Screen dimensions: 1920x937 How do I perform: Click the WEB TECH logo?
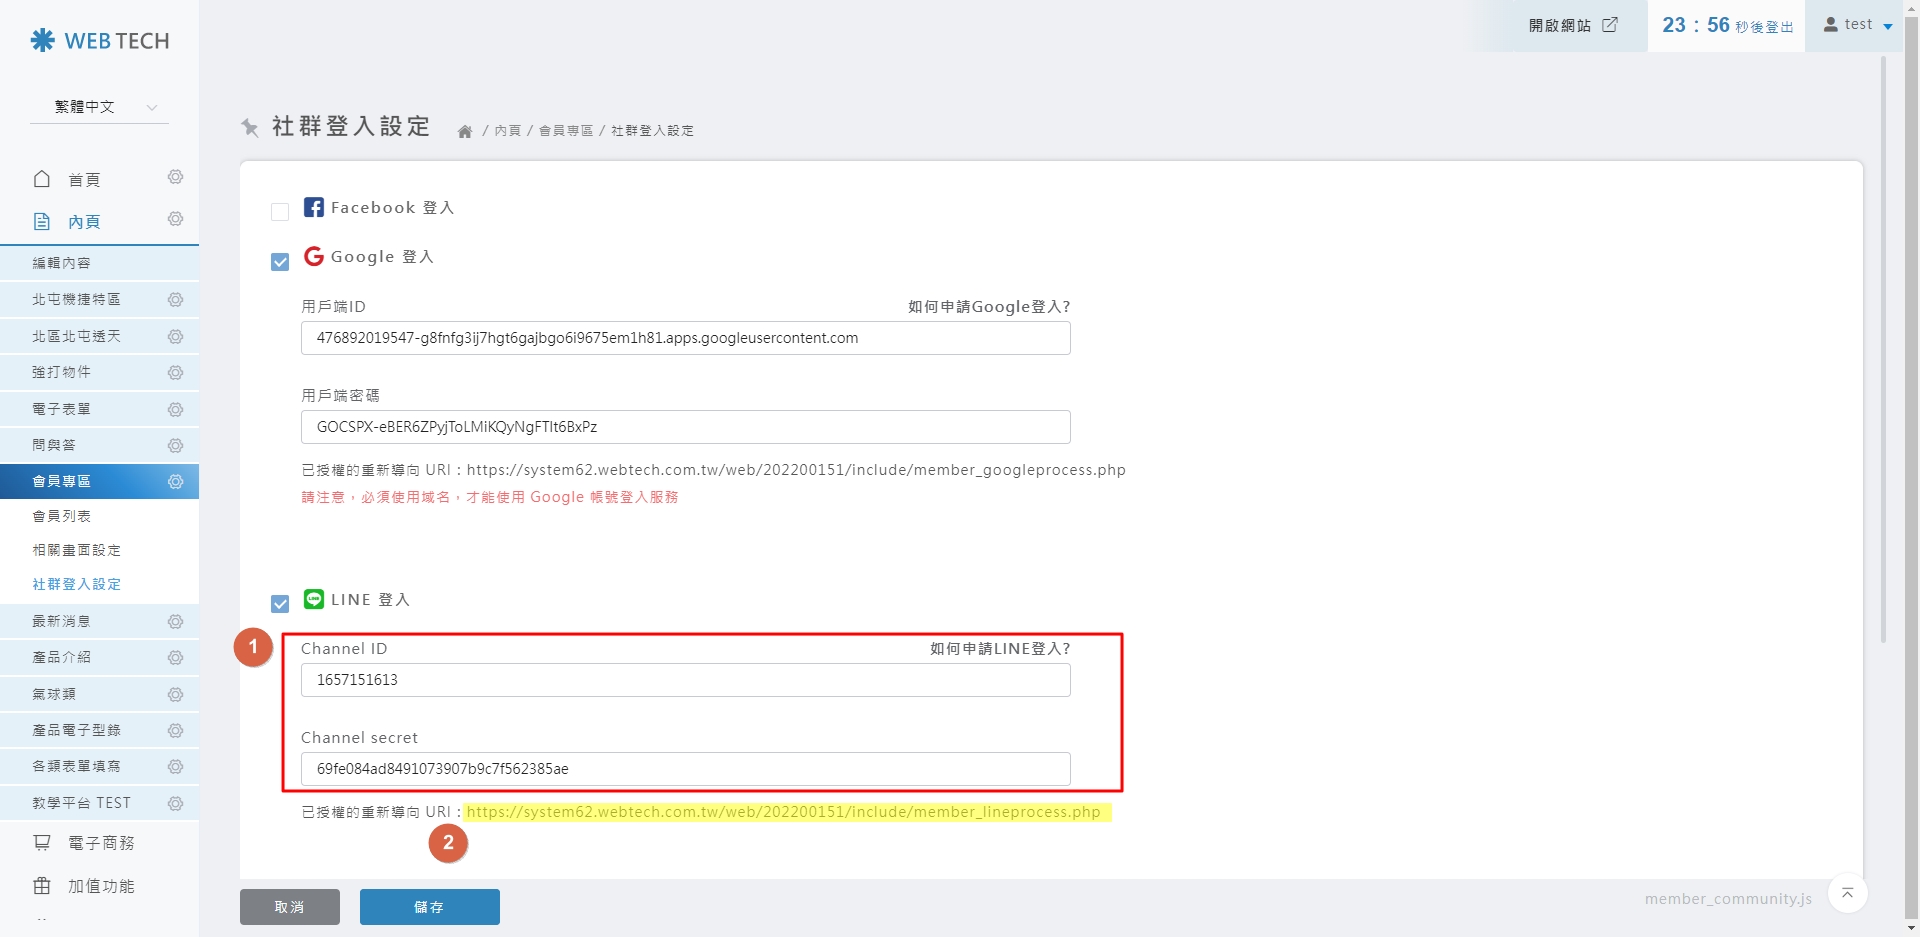click(x=100, y=41)
